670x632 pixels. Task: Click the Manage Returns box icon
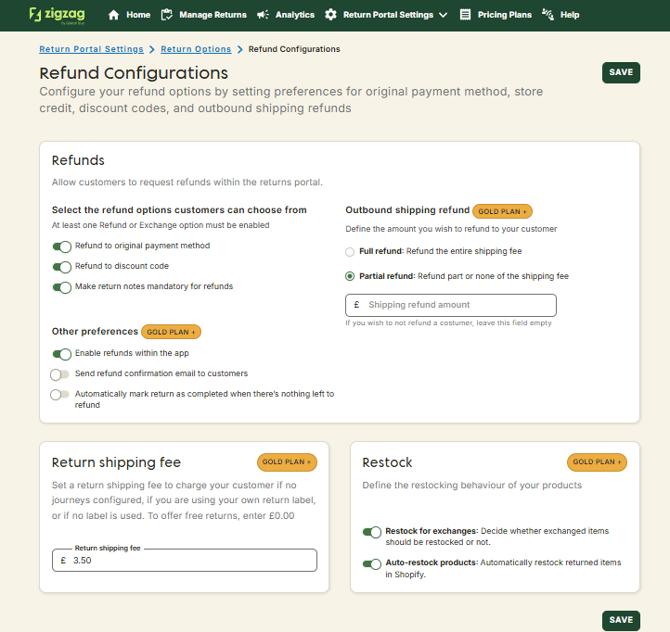point(166,15)
